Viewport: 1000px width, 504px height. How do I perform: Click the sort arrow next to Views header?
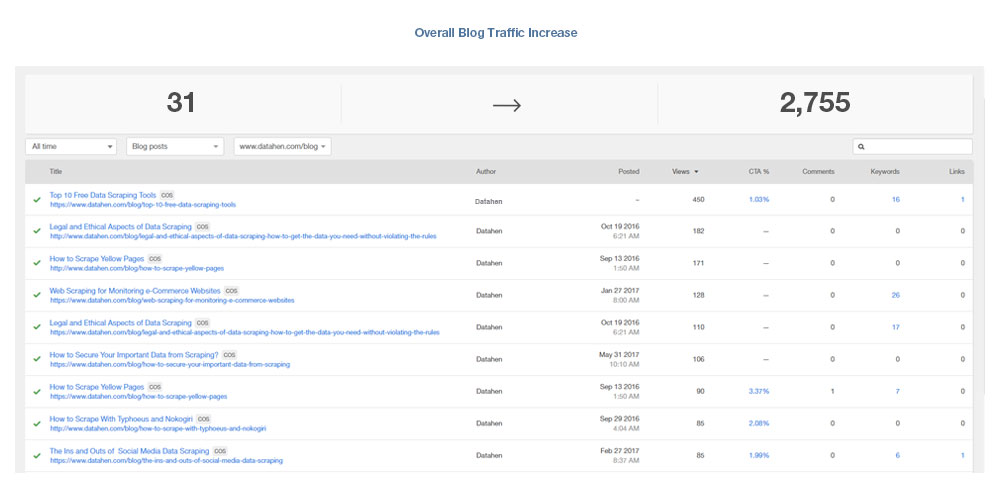pos(696,172)
